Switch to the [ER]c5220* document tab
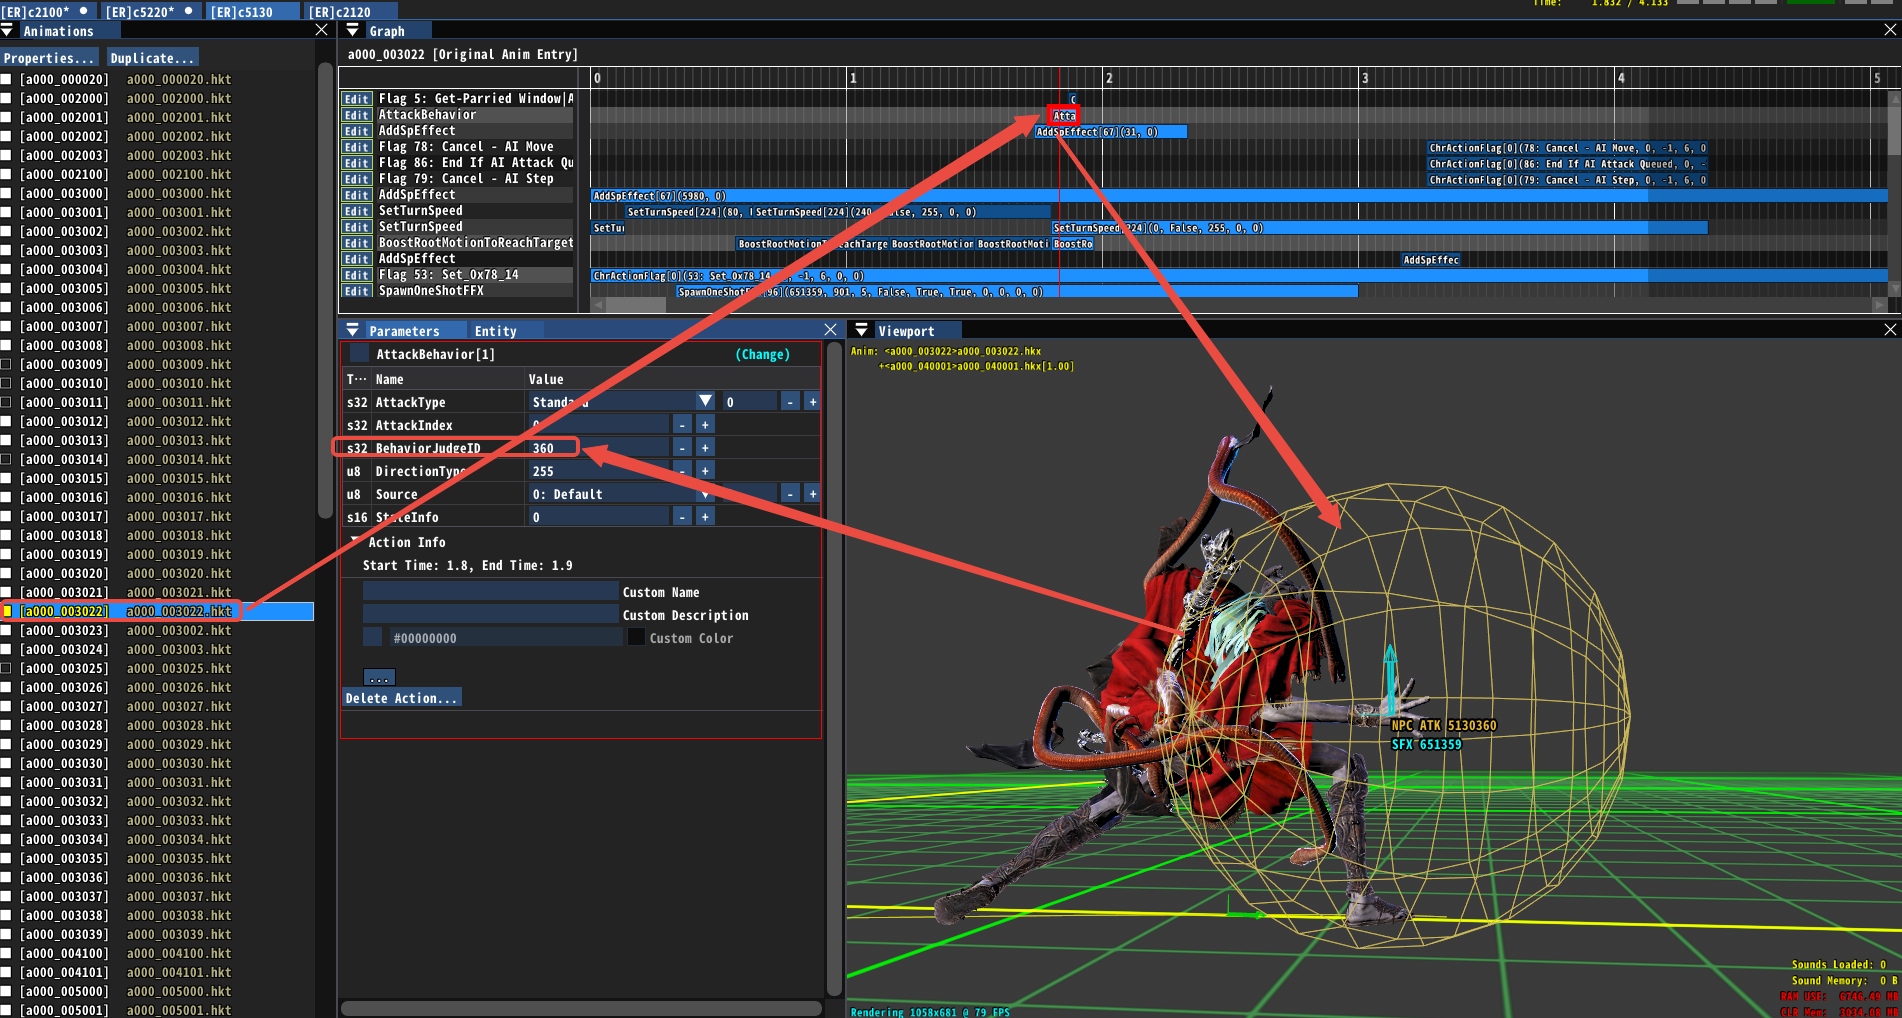Screen dimensions: 1902x1018 point(150,11)
